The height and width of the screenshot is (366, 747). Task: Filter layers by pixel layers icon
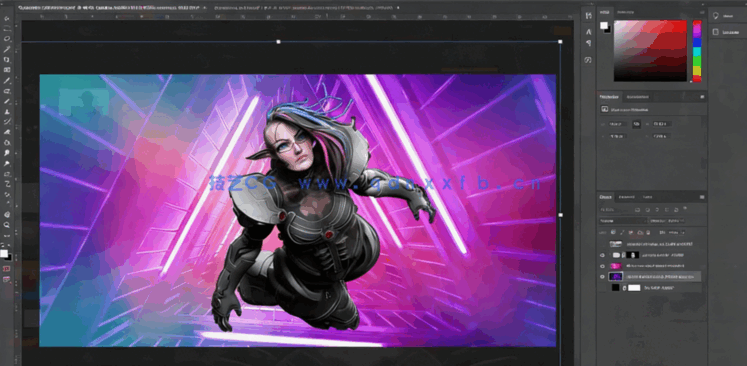click(637, 210)
